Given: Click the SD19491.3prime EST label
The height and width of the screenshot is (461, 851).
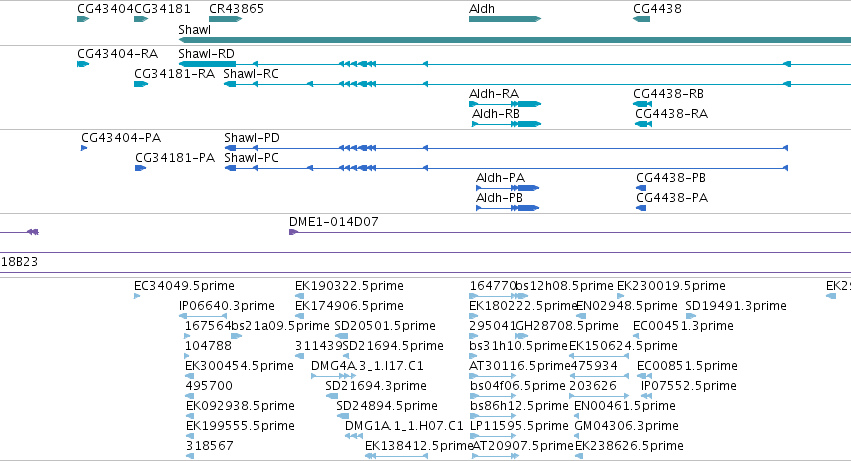Looking at the screenshot, I should [x=736, y=306].
